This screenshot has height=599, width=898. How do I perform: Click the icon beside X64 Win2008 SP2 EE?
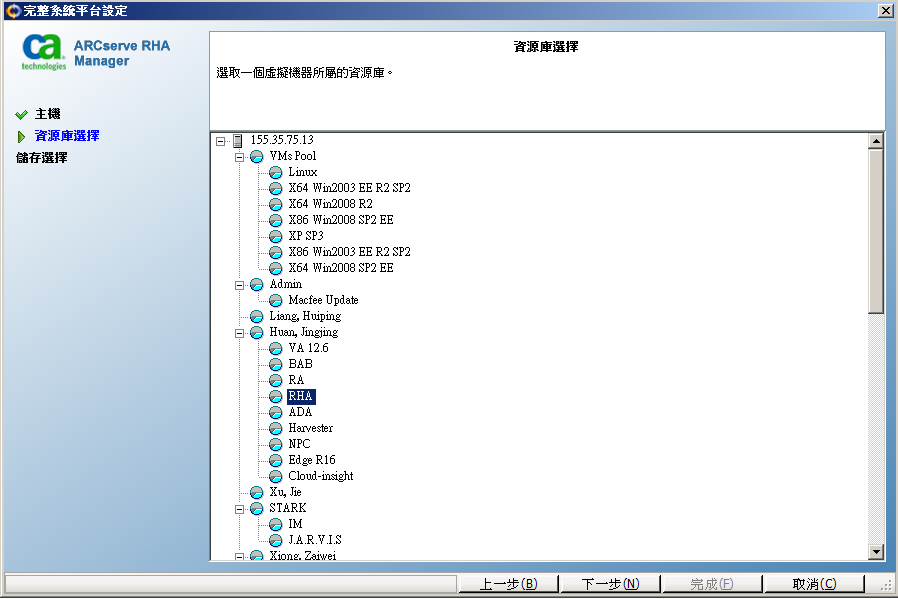pos(275,269)
